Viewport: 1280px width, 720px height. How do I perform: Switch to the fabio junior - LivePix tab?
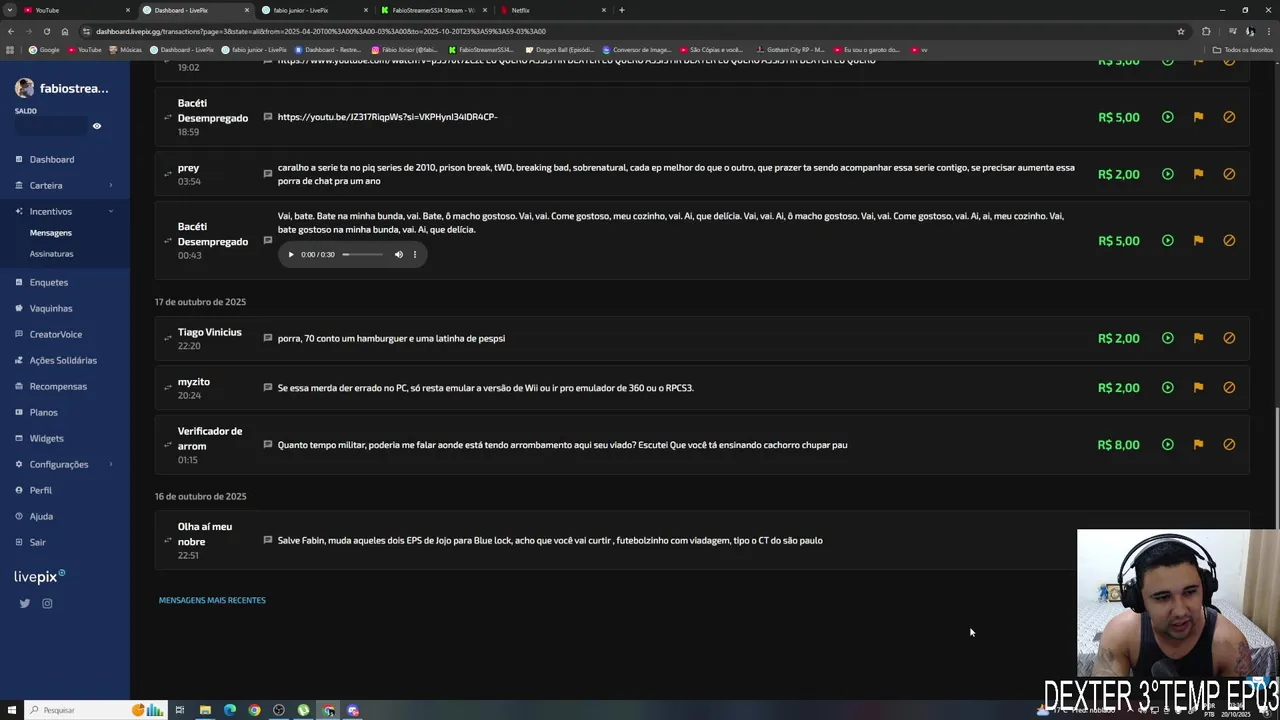(x=313, y=10)
